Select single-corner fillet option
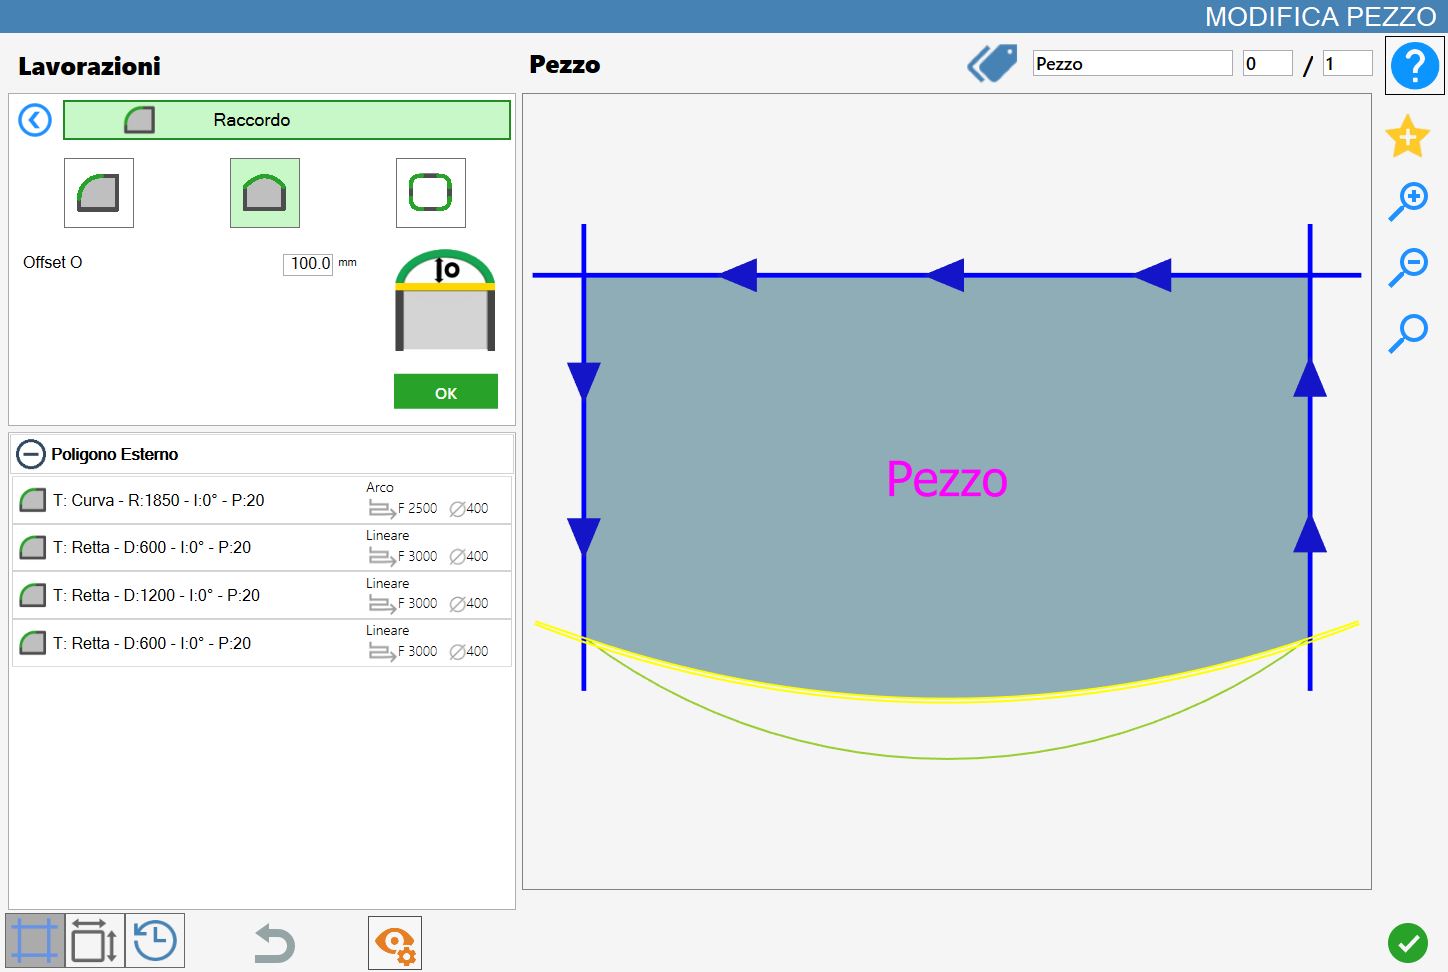Screen dimensions: 1448x972 click(99, 193)
